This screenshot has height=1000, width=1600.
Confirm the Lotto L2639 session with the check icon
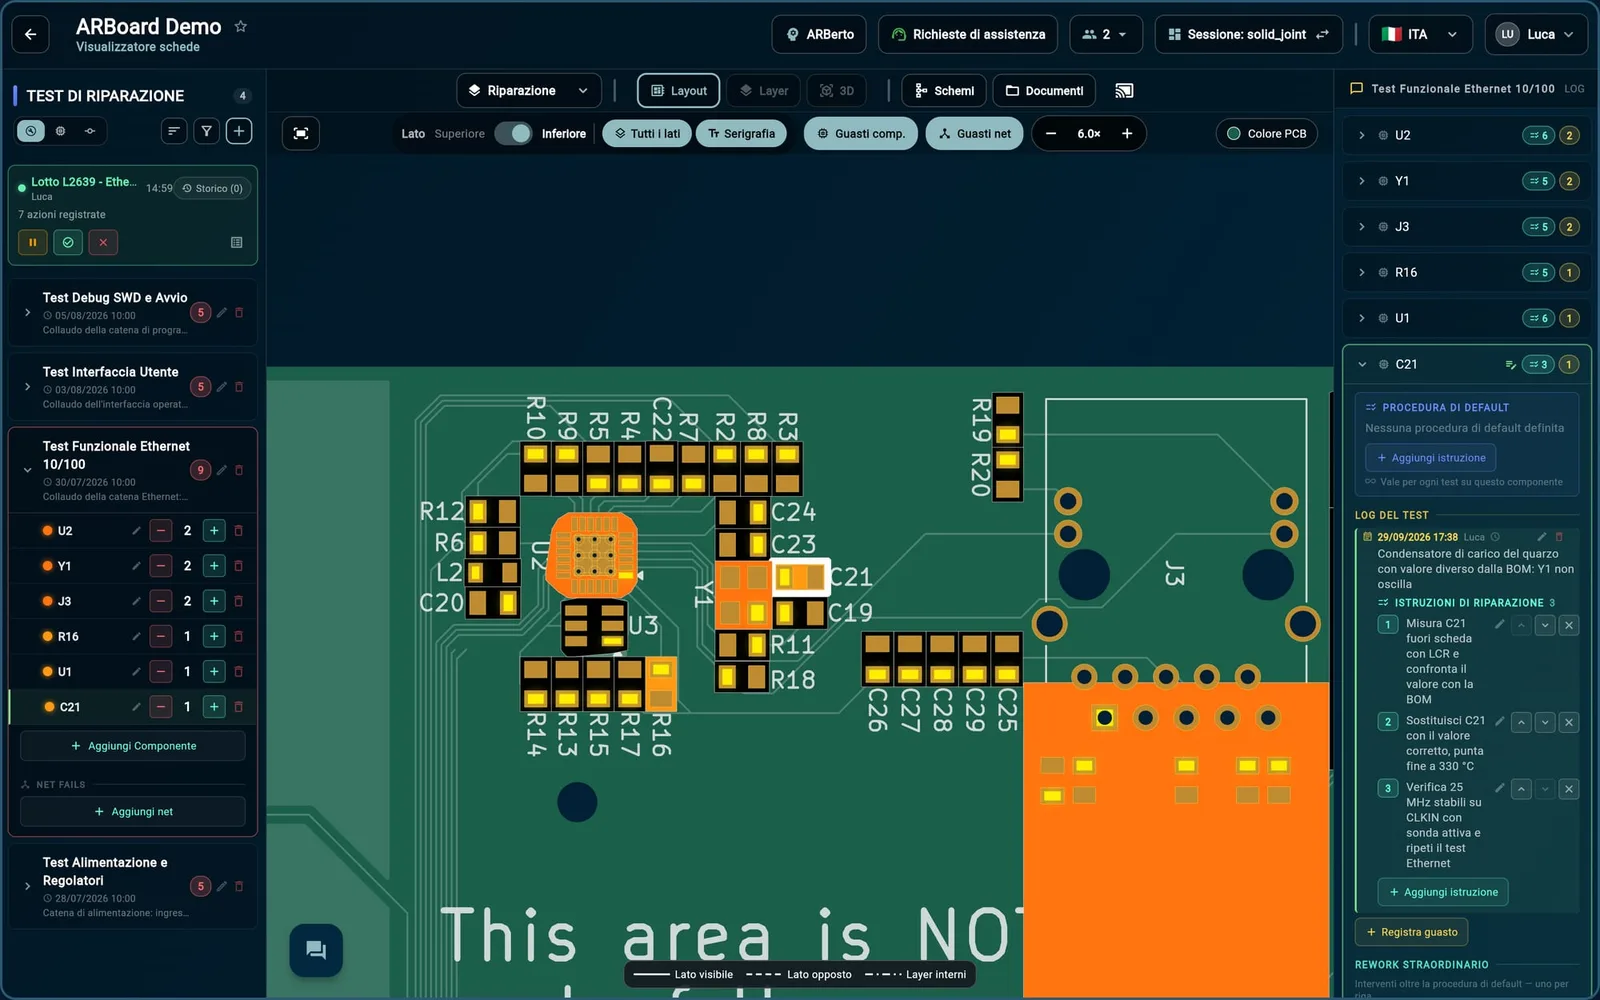pyautogui.click(x=68, y=242)
